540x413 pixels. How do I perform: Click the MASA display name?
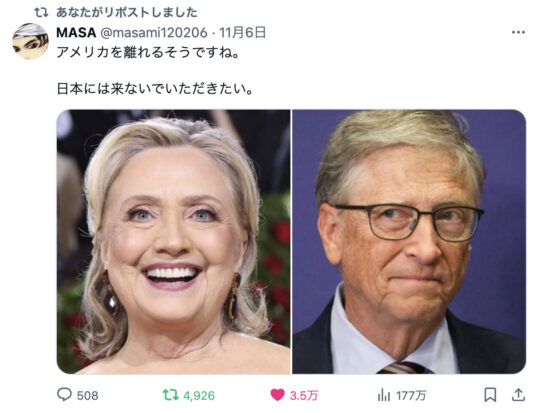pos(76,33)
